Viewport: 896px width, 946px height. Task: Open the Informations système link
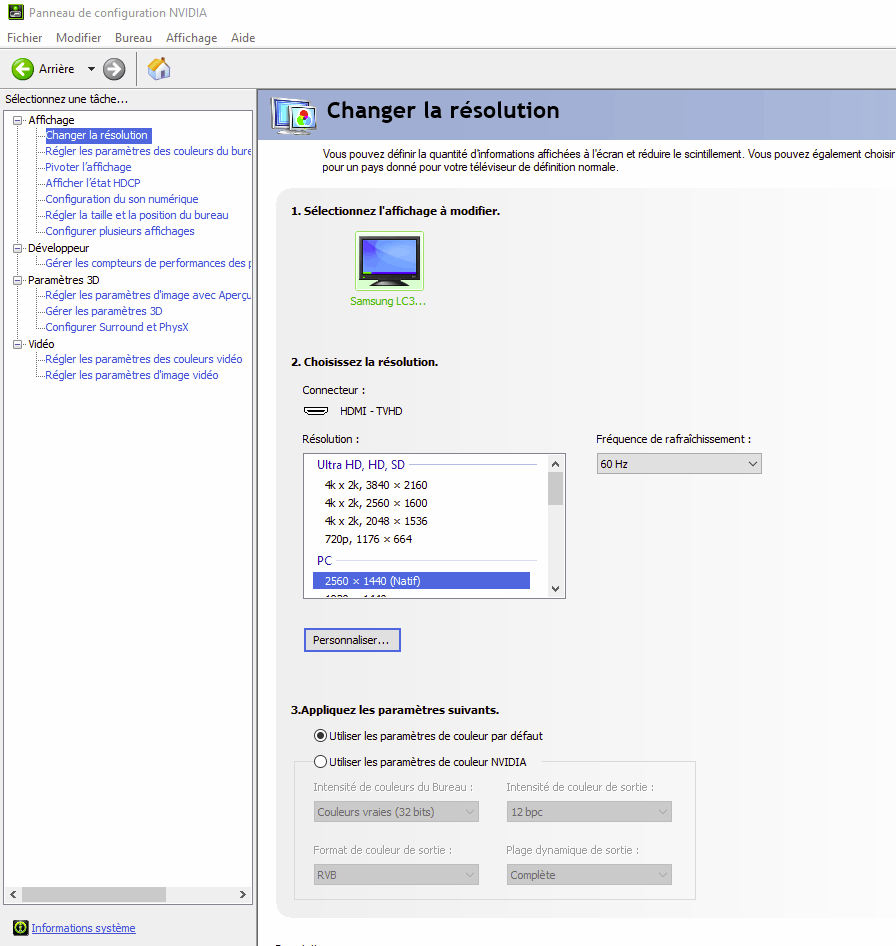[83, 928]
